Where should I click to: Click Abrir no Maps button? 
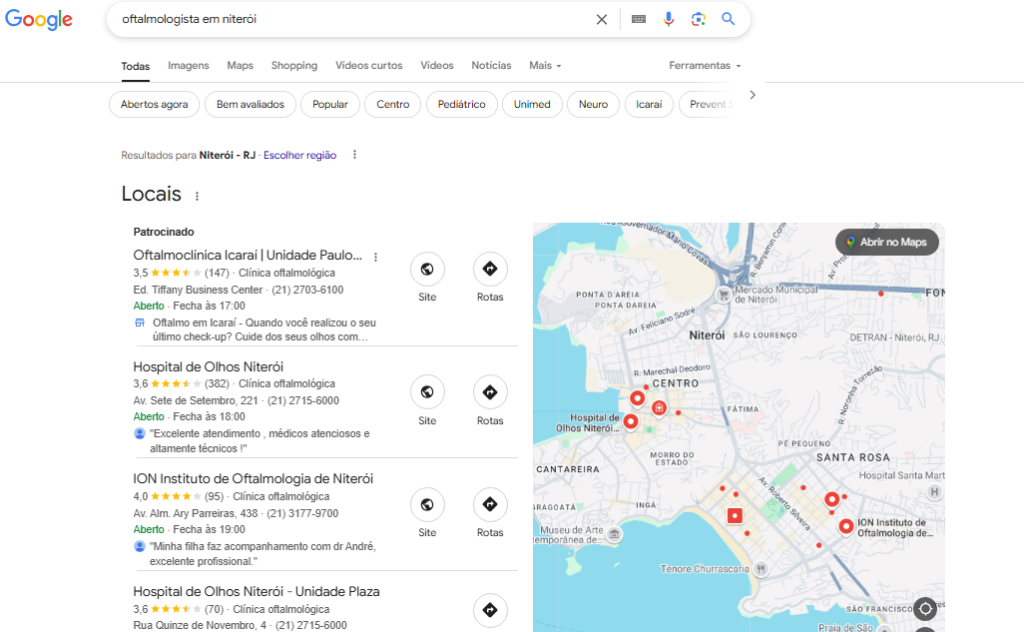click(887, 242)
